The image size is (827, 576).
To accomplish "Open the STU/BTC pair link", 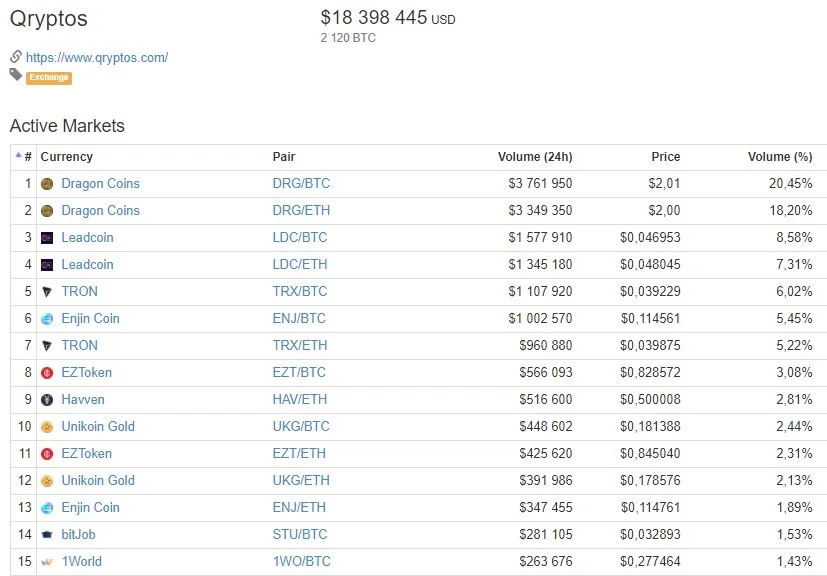I will point(300,534).
